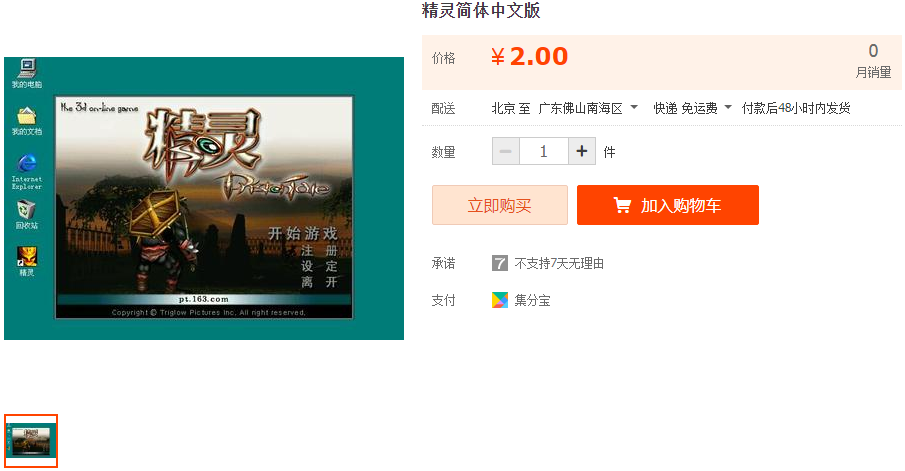Viewport: 905px width, 471px height.
Task: Click 注册 in the game preview
Action: 319,251
